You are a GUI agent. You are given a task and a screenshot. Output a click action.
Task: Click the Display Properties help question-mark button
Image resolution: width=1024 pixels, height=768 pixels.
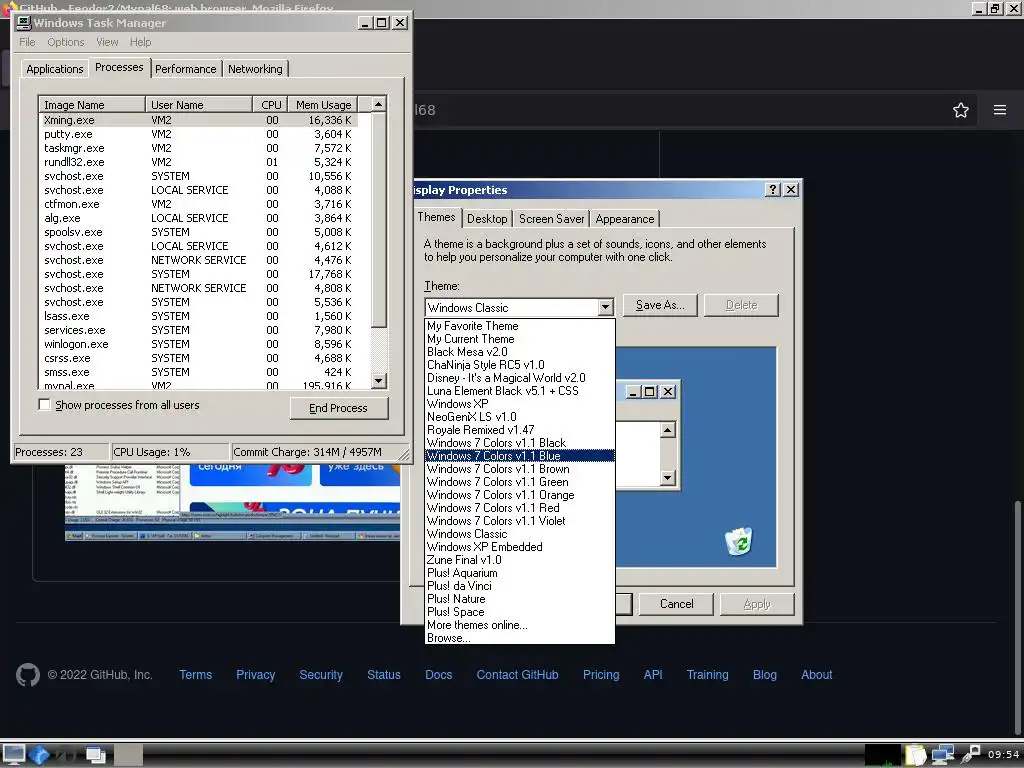coord(773,189)
